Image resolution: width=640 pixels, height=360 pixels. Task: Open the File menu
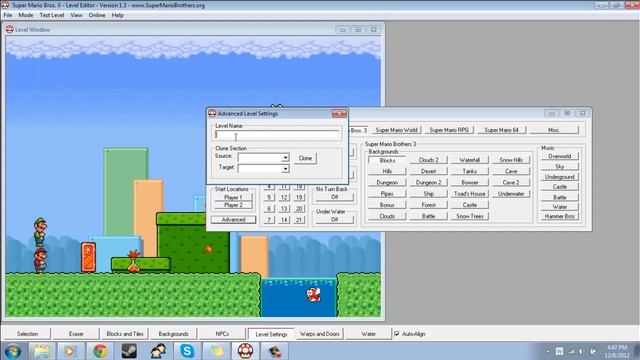pos(8,15)
